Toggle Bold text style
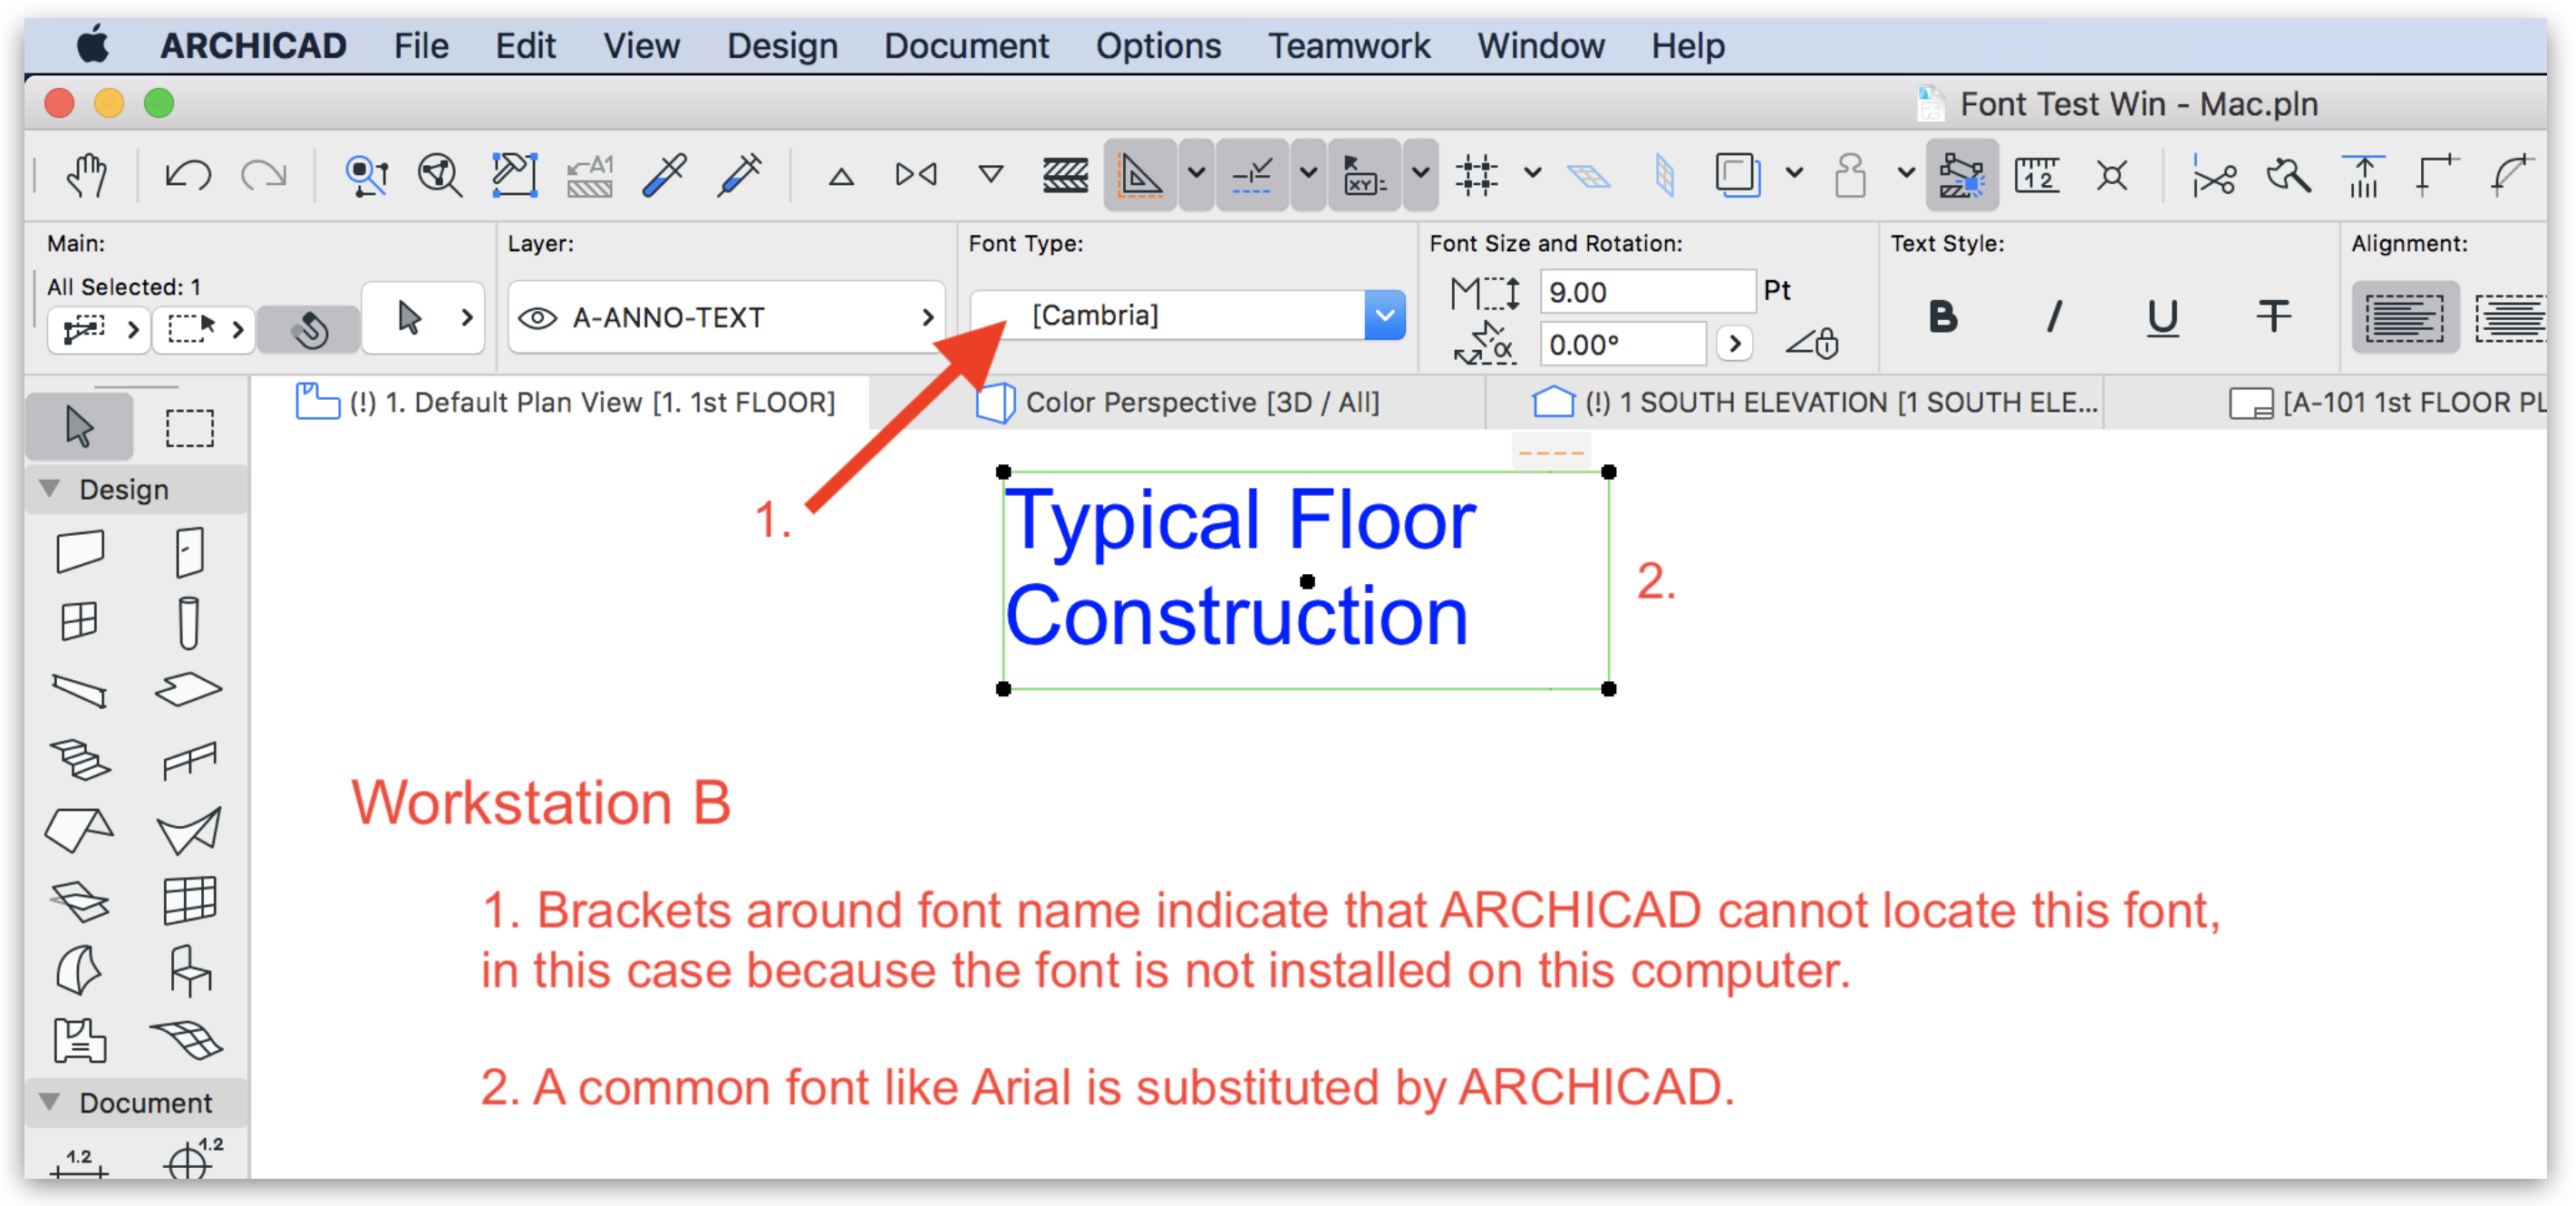This screenshot has width=2576, height=1206. pyautogui.click(x=1943, y=317)
